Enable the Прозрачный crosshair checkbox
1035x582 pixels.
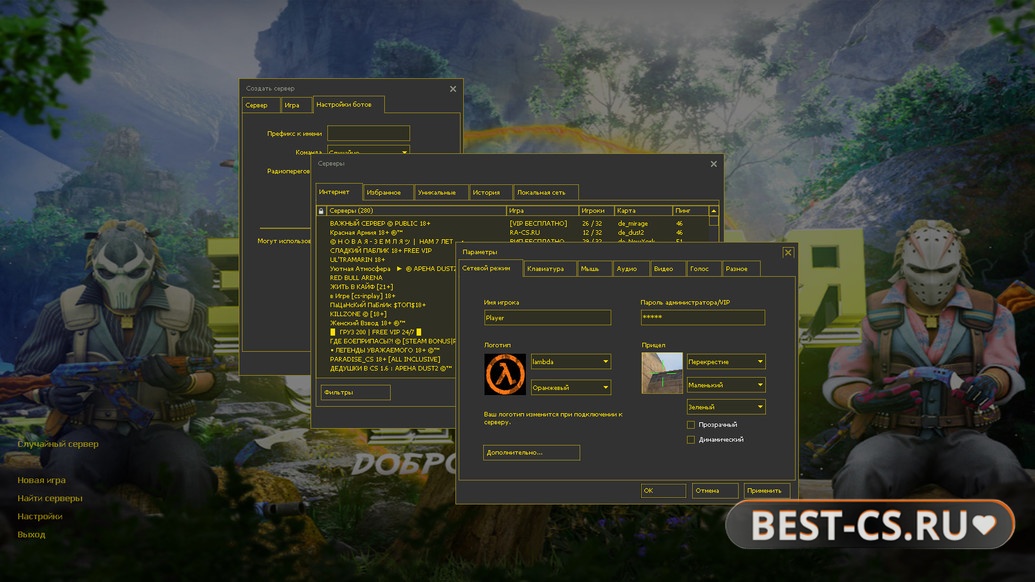(690, 425)
